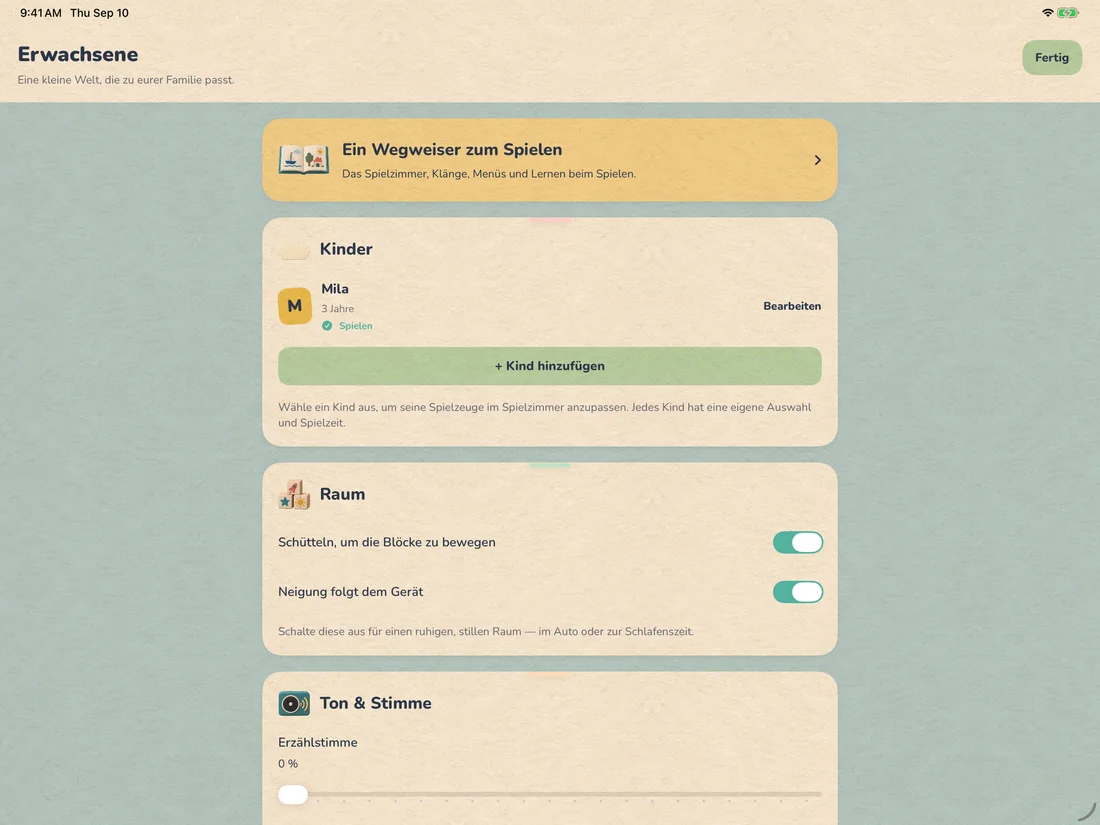Tap the Fertig button
The height and width of the screenshot is (825, 1100).
pos(1052,58)
